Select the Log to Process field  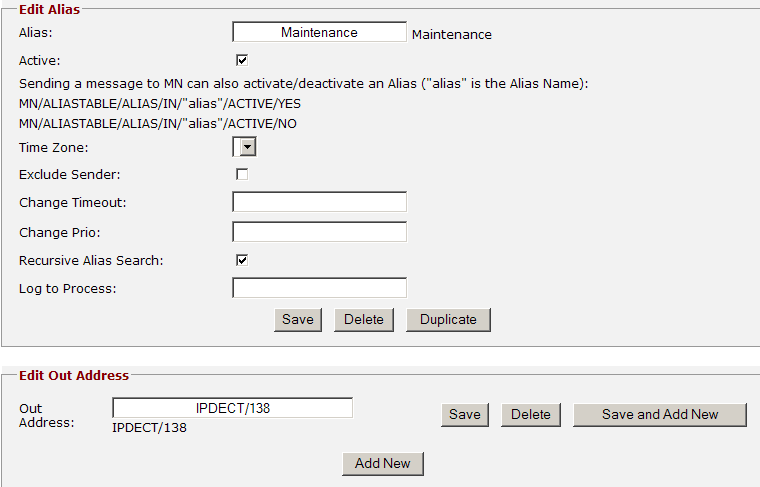[x=319, y=289]
